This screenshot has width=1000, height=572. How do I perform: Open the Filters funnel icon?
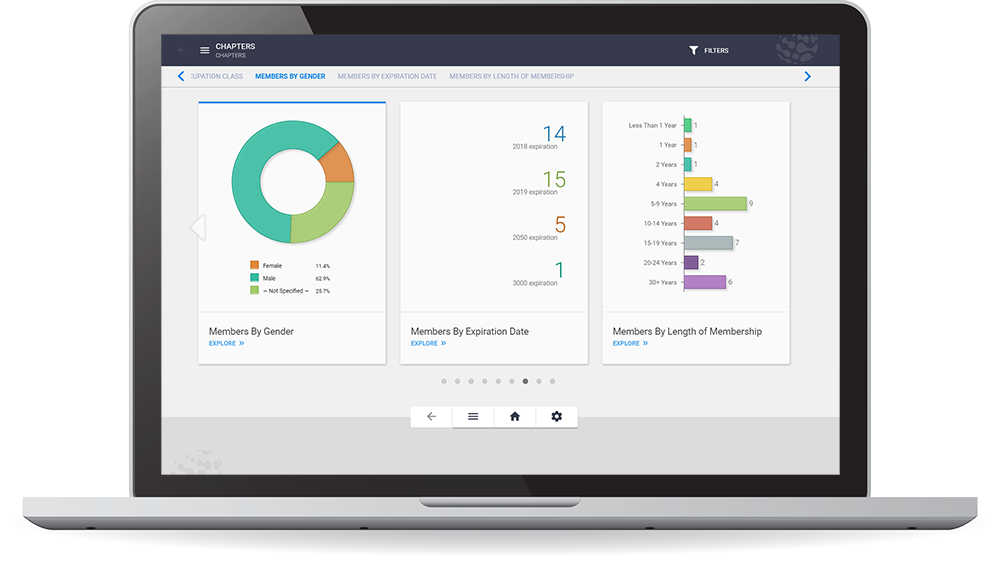(x=694, y=50)
